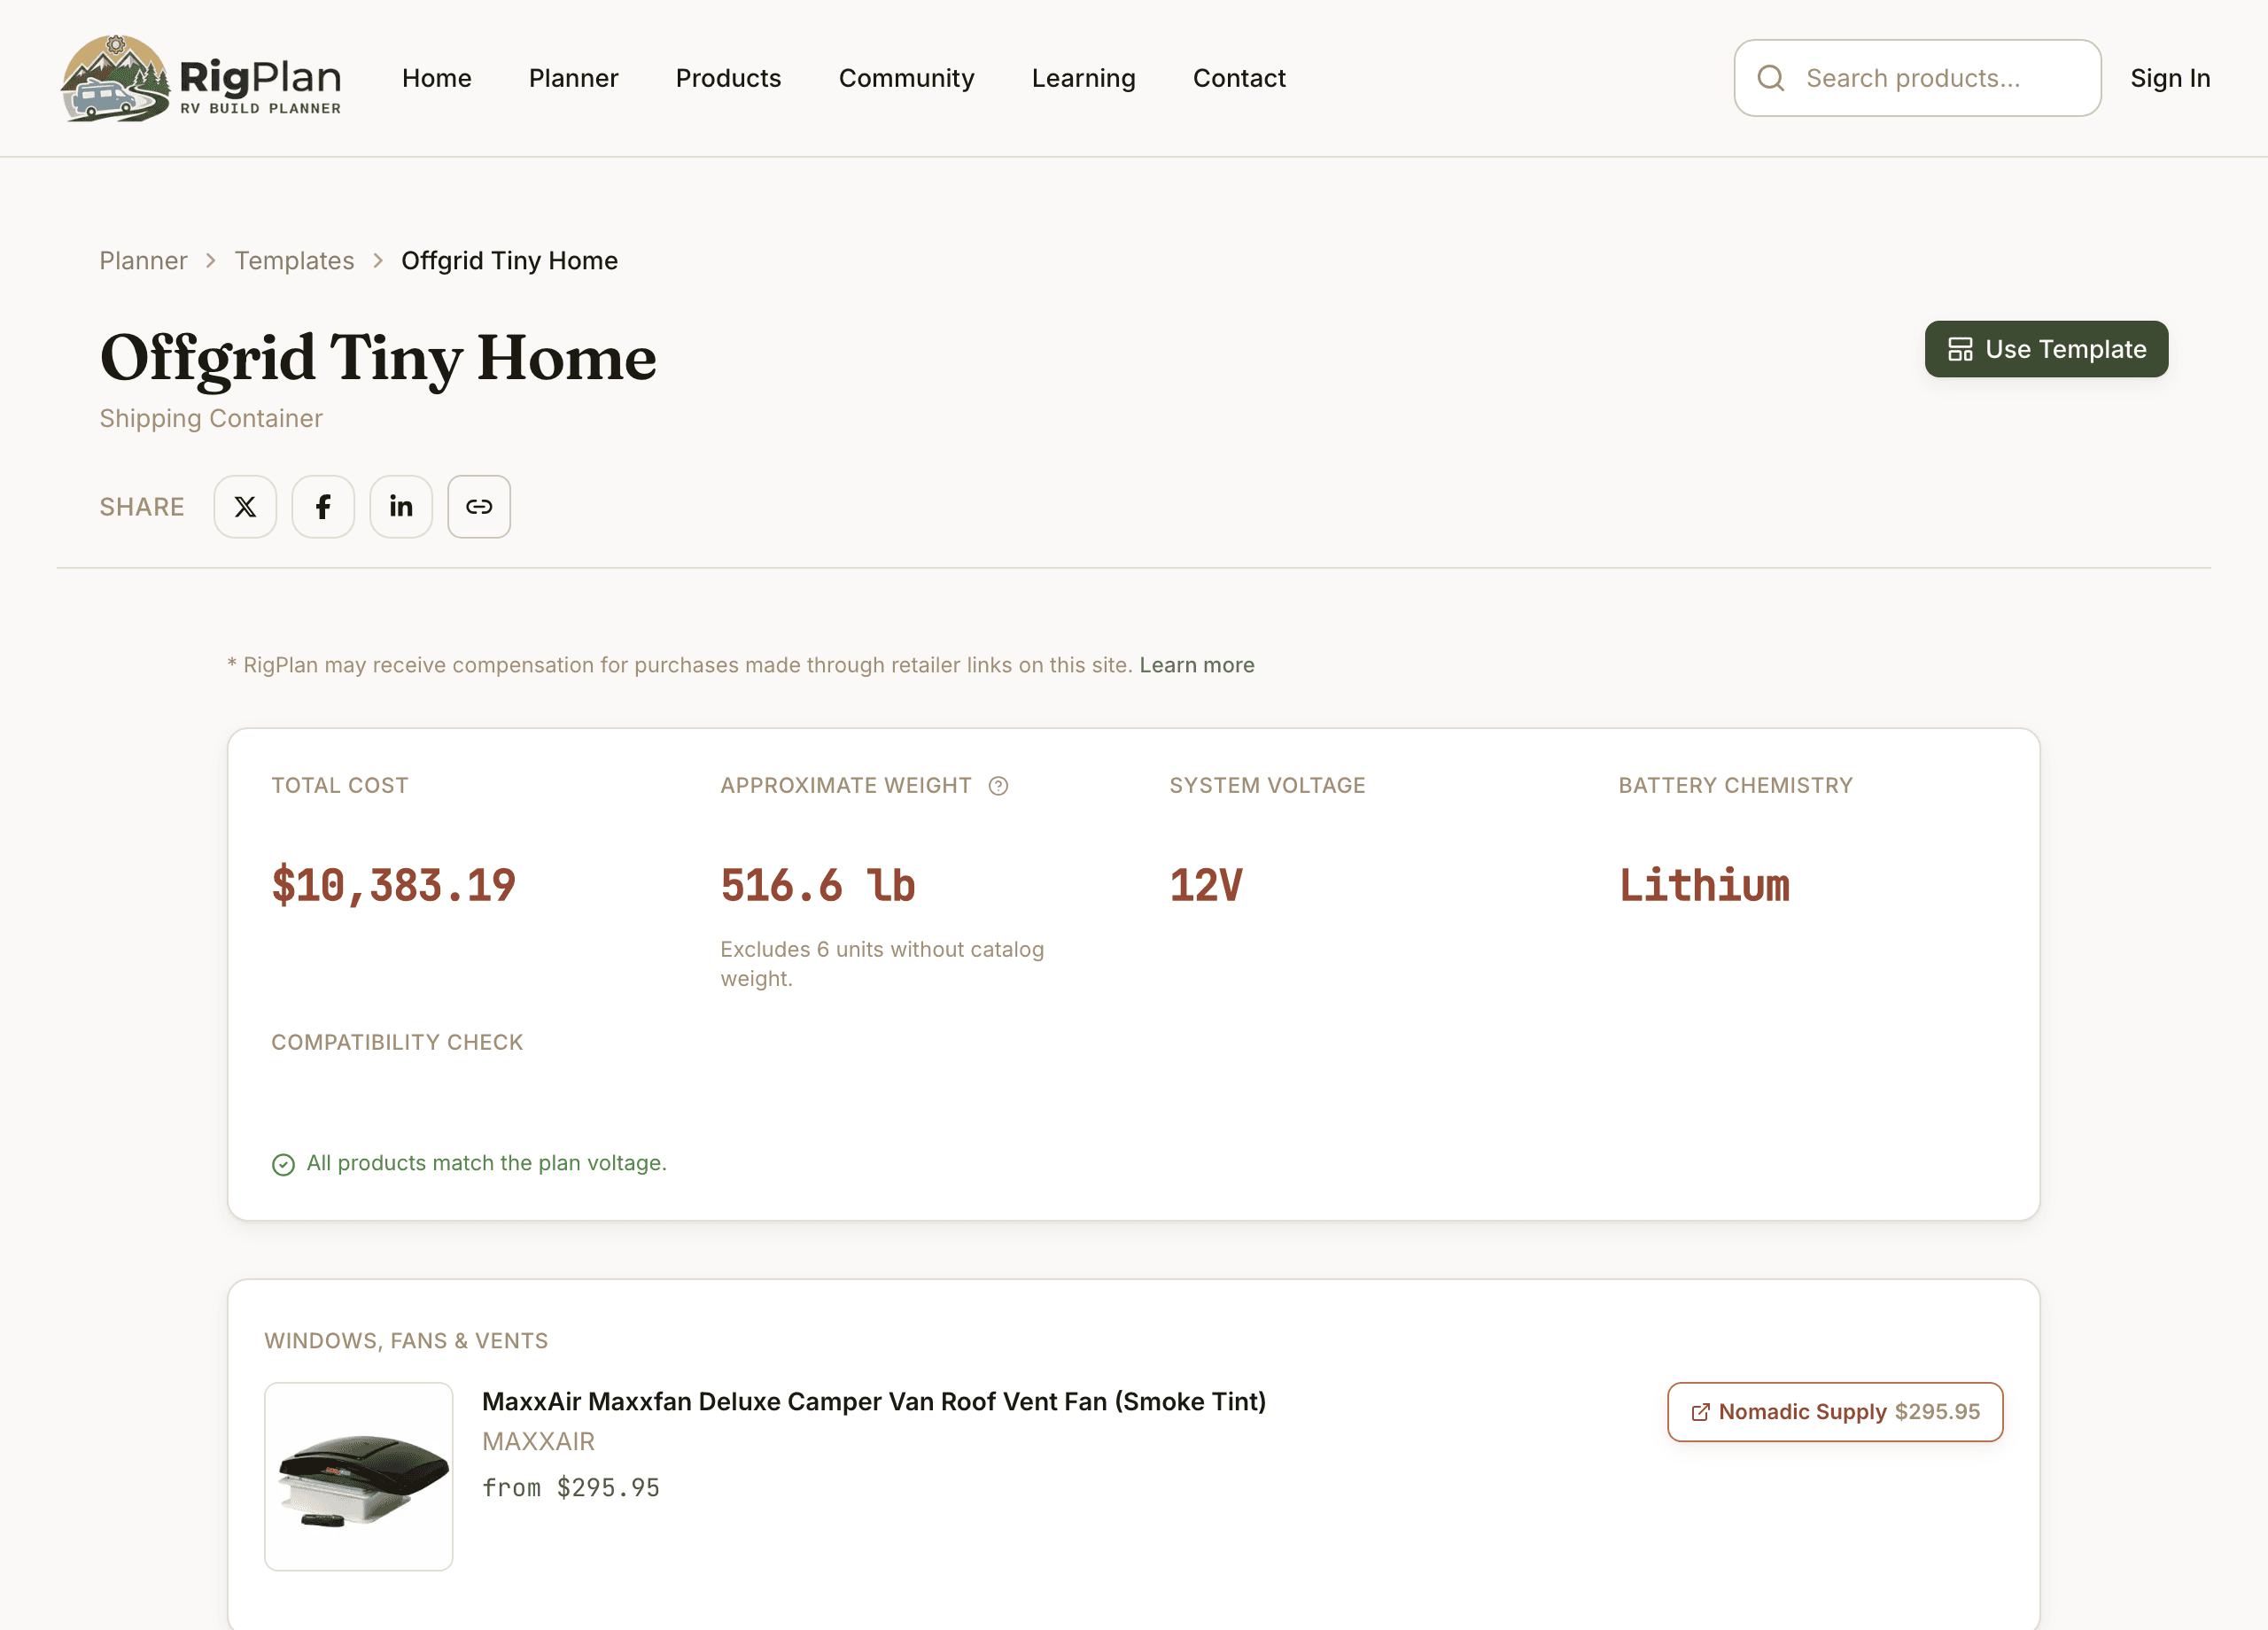Share on X (Twitter)
This screenshot has height=1630, width=2268.
pyautogui.click(x=245, y=507)
